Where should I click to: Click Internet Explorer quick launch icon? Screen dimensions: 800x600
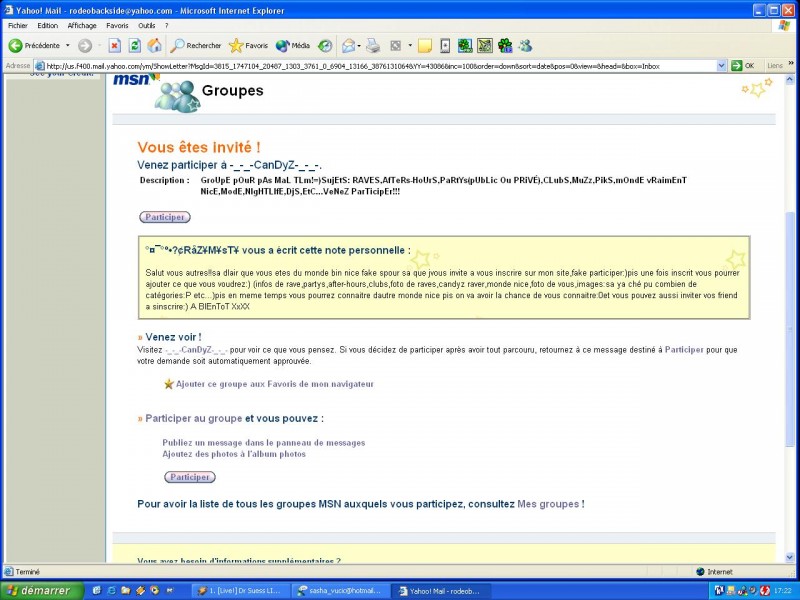[x=111, y=591]
